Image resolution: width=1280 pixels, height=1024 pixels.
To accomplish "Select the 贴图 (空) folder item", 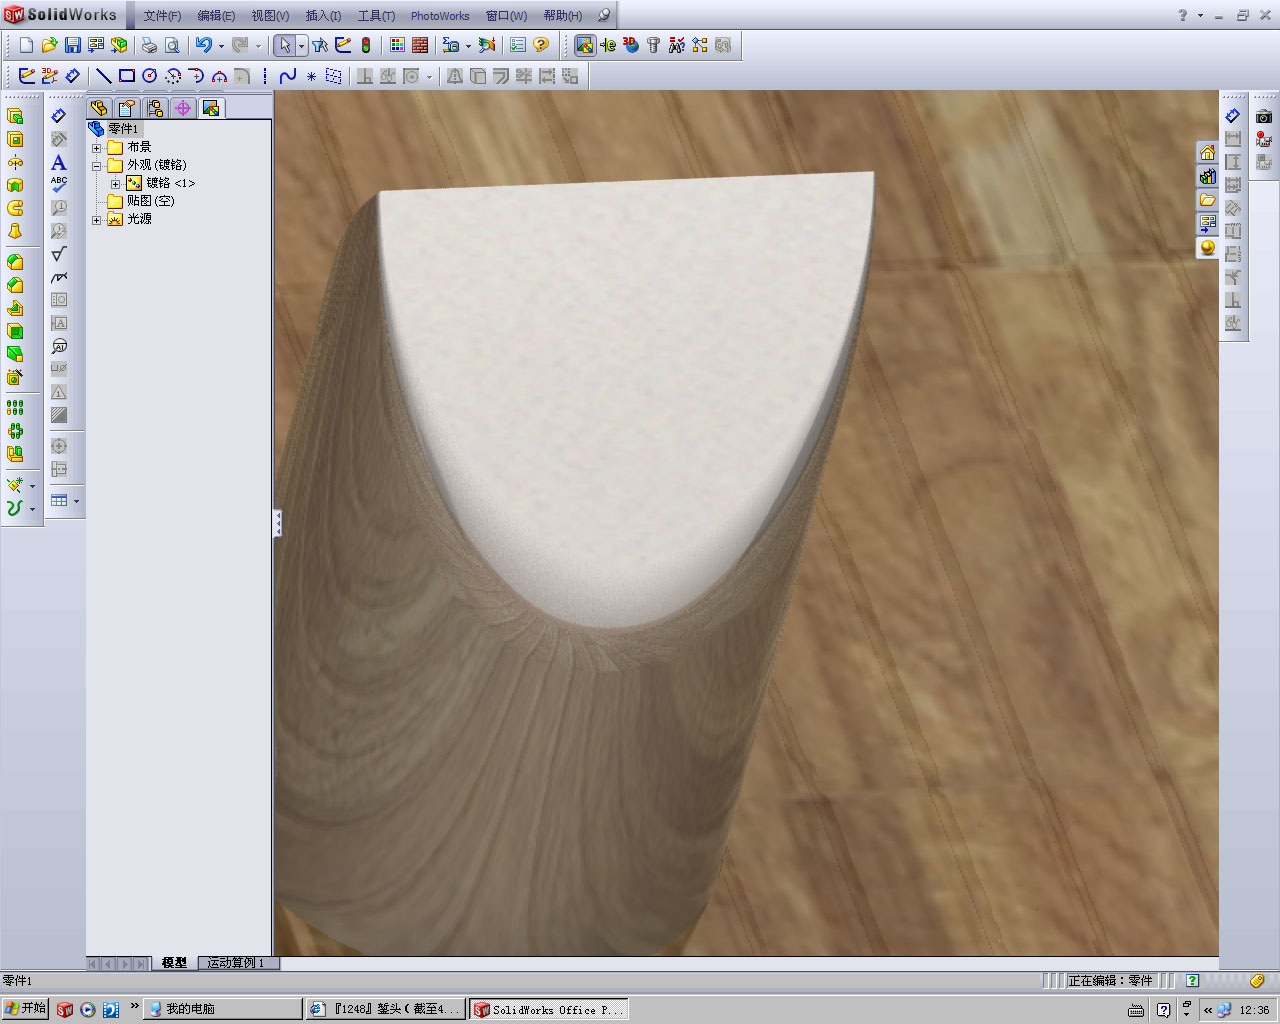I will [141, 201].
